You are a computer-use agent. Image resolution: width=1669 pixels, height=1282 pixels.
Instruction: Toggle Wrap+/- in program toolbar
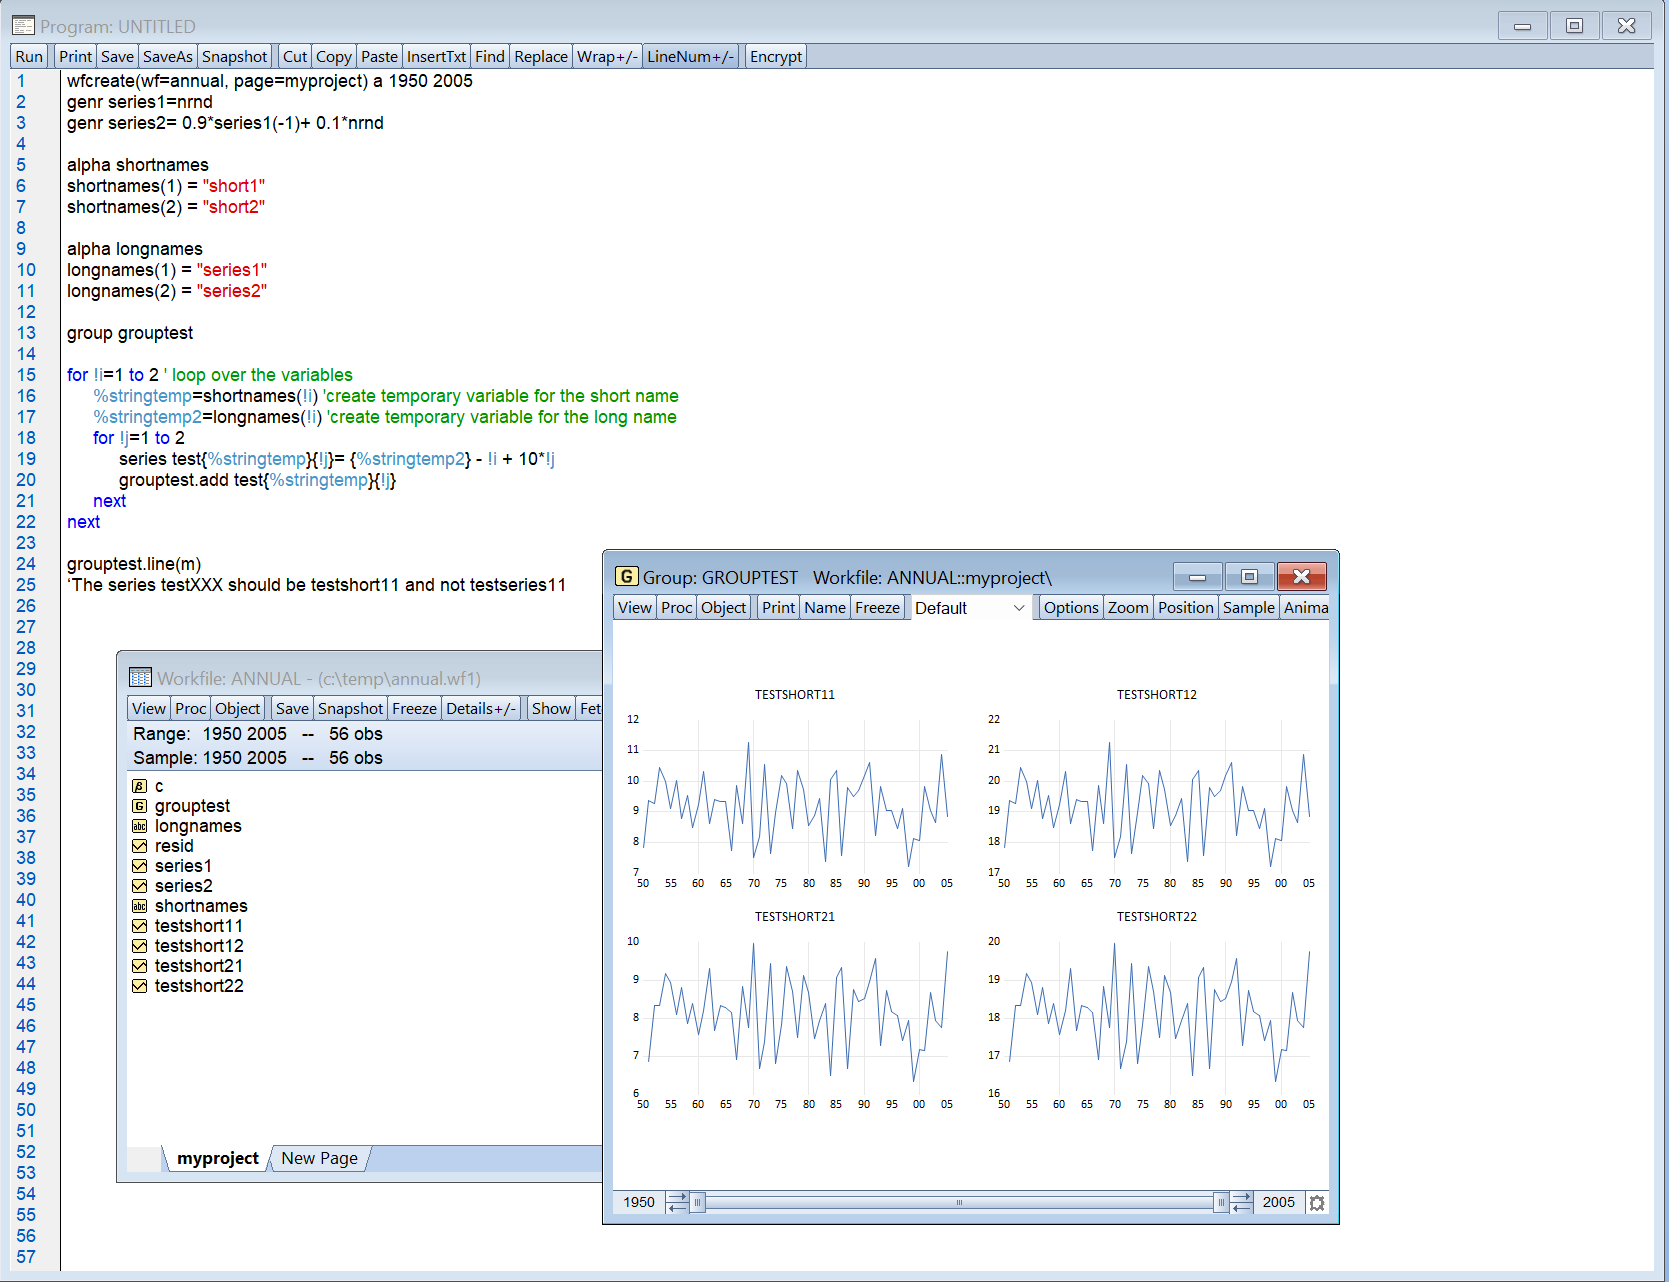coord(607,57)
